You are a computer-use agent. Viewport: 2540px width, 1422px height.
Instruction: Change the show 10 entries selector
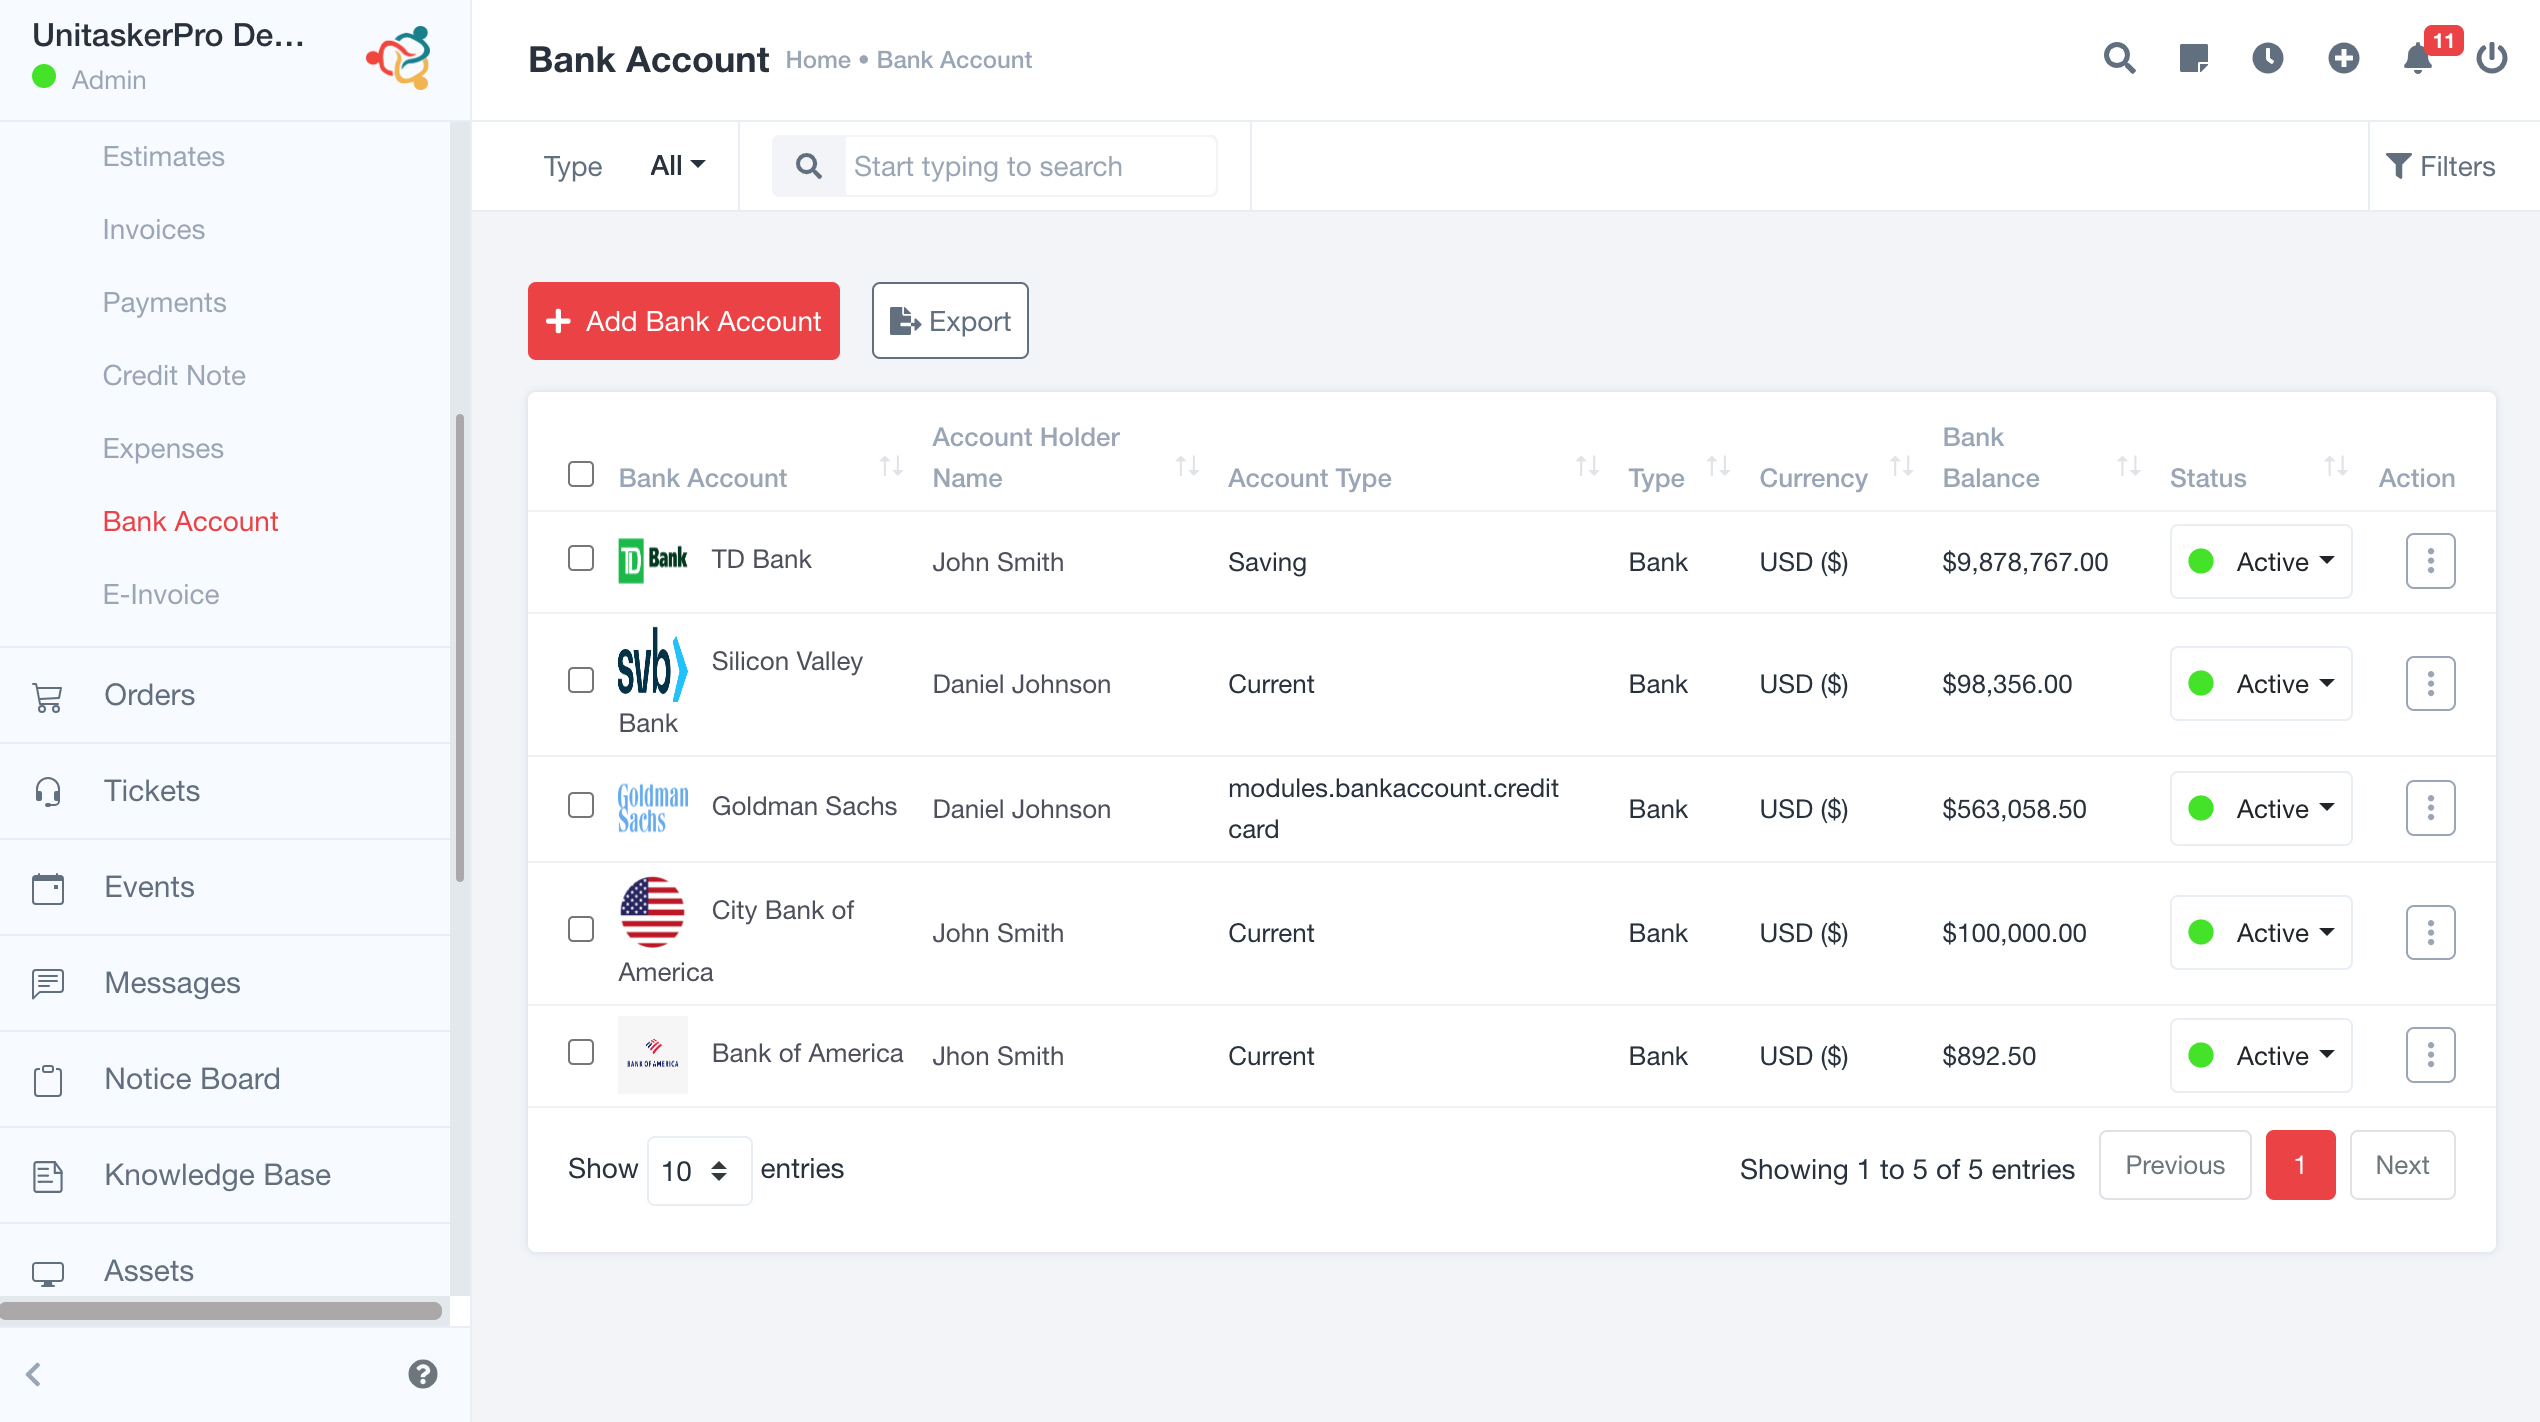point(699,1170)
